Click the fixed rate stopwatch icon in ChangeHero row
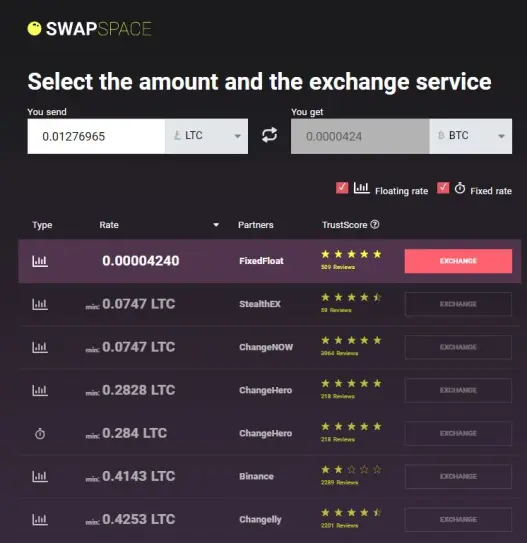This screenshot has height=543, width=527. coord(40,433)
